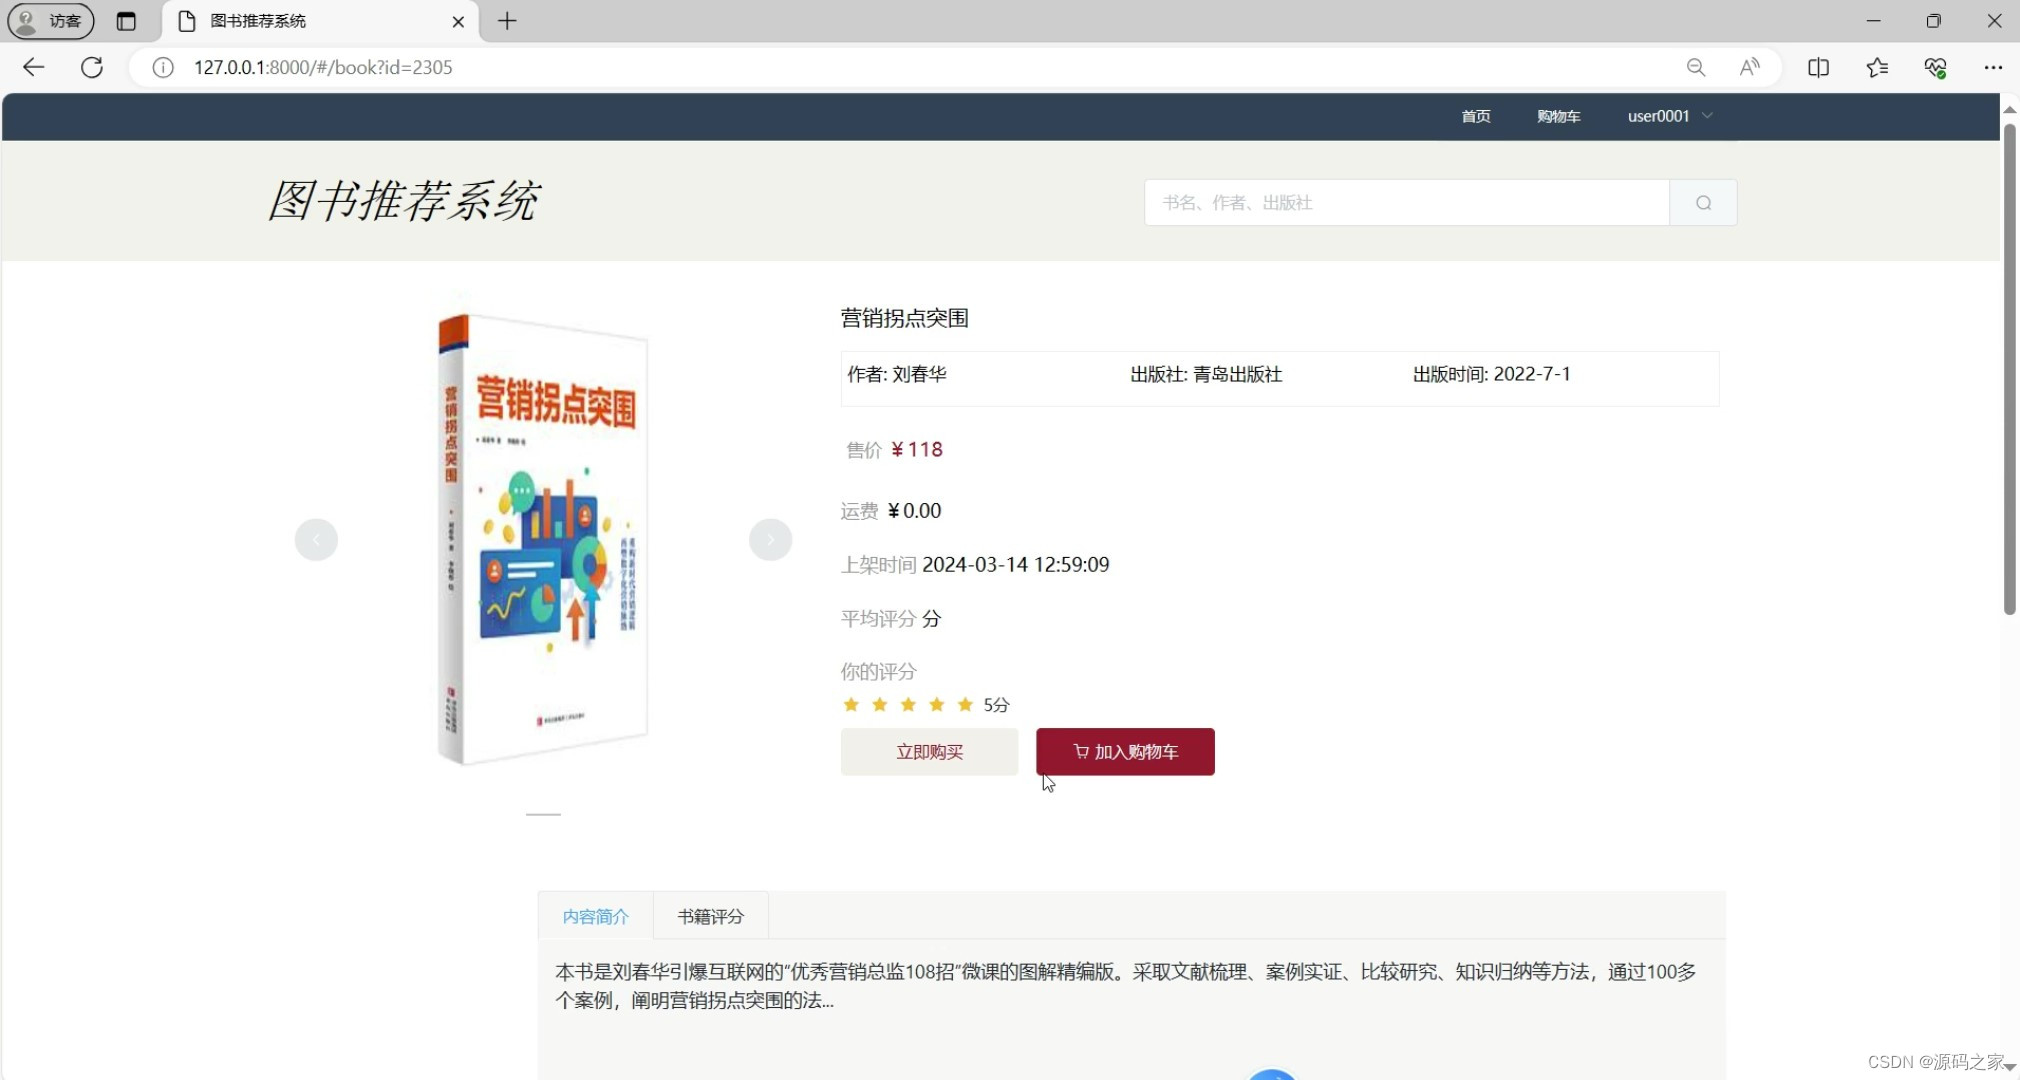Click the third rating star under 你的评分

908,704
